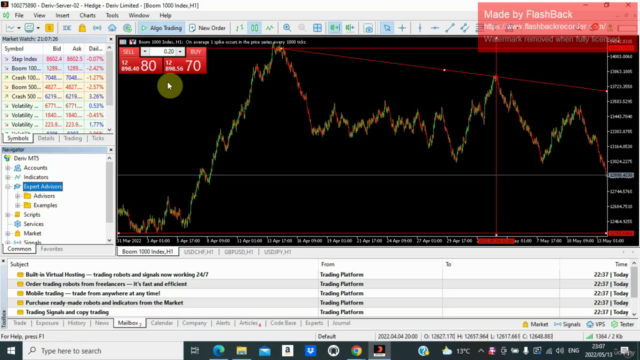The width and height of the screenshot is (640, 360).
Task: Click the 0.20 volume input field
Action: coord(162,52)
